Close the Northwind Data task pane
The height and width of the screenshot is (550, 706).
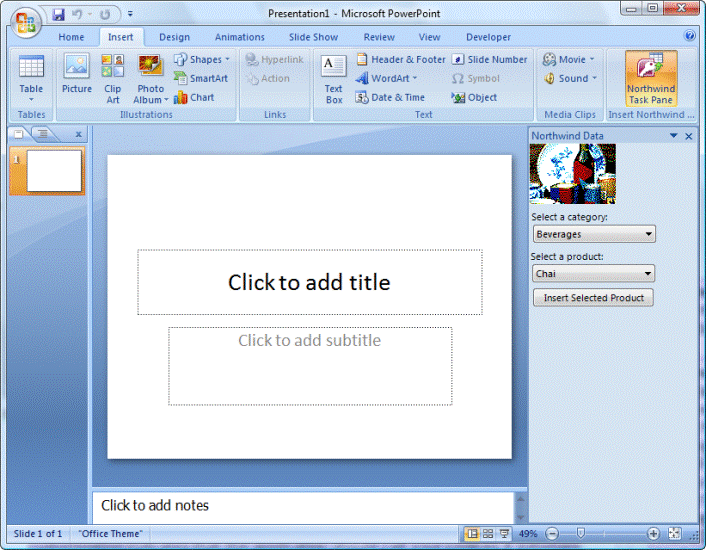[x=688, y=136]
